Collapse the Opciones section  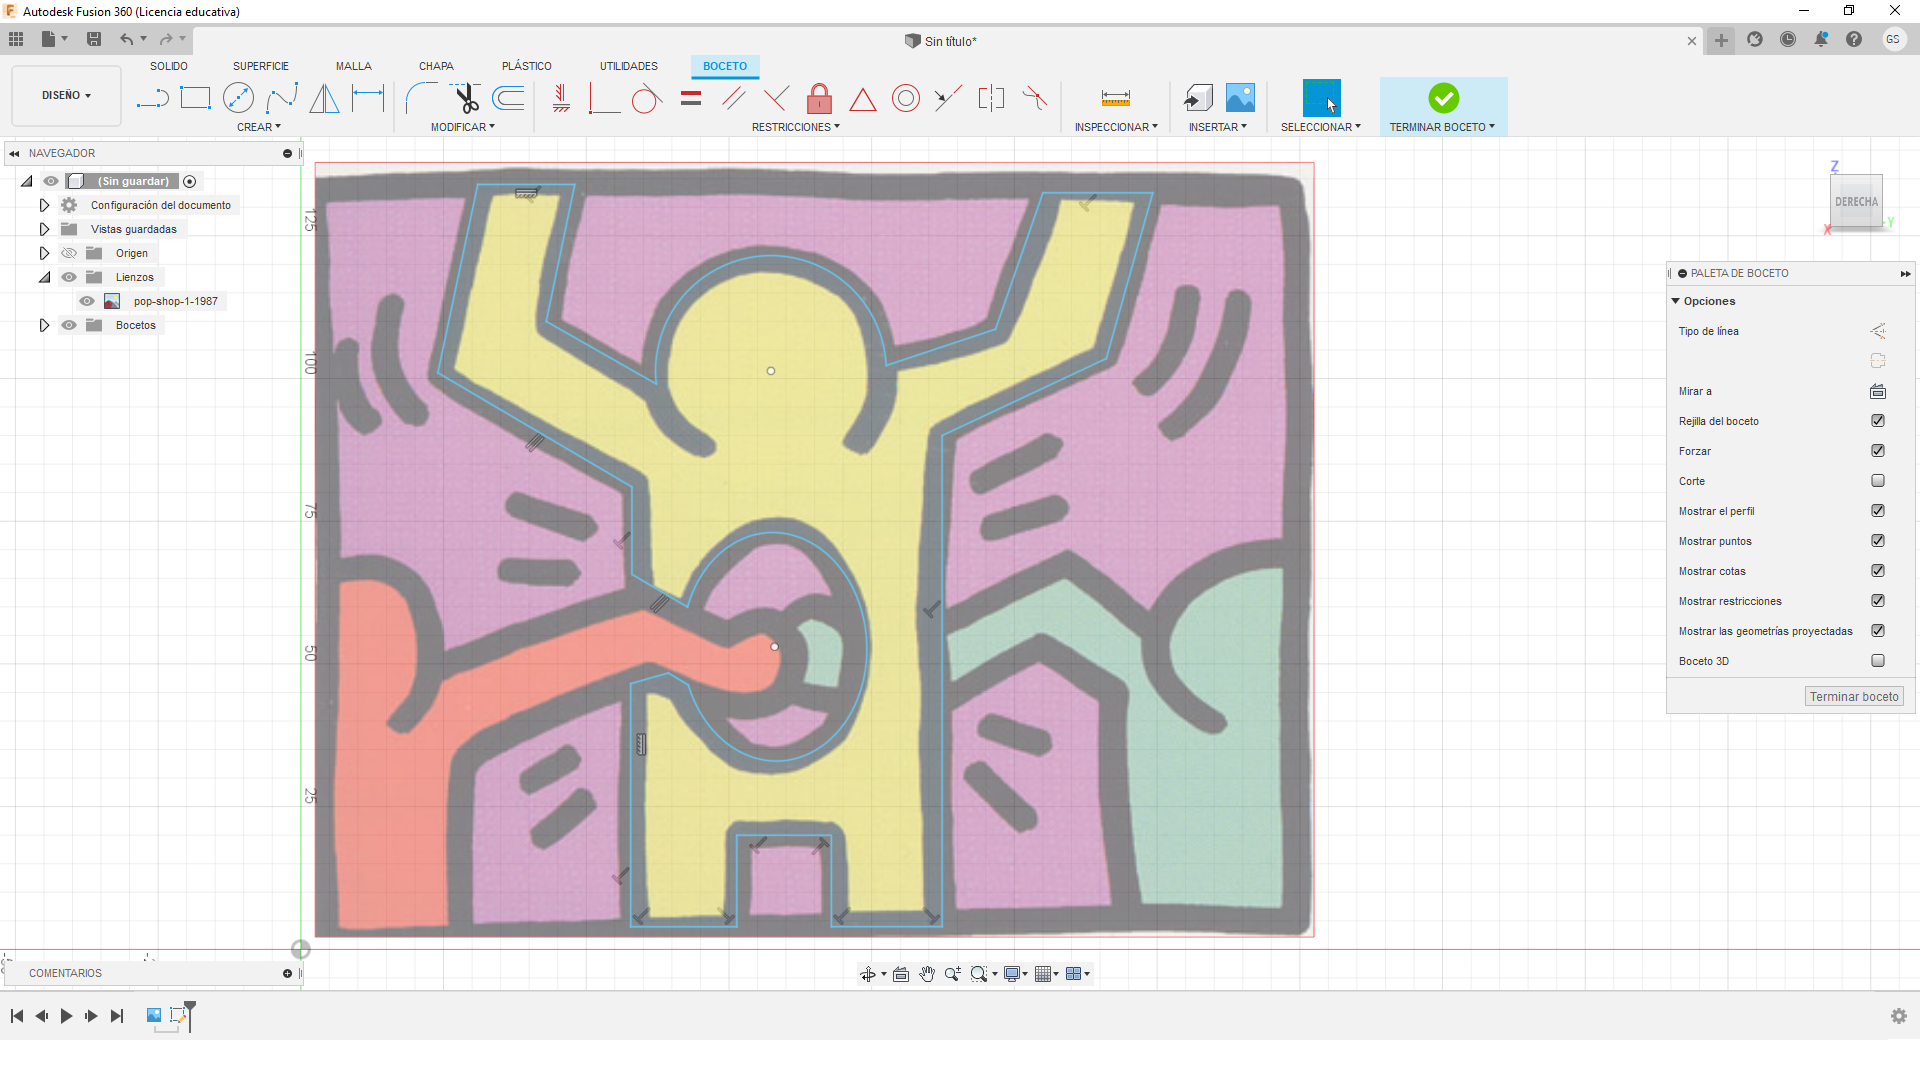click(x=1676, y=301)
